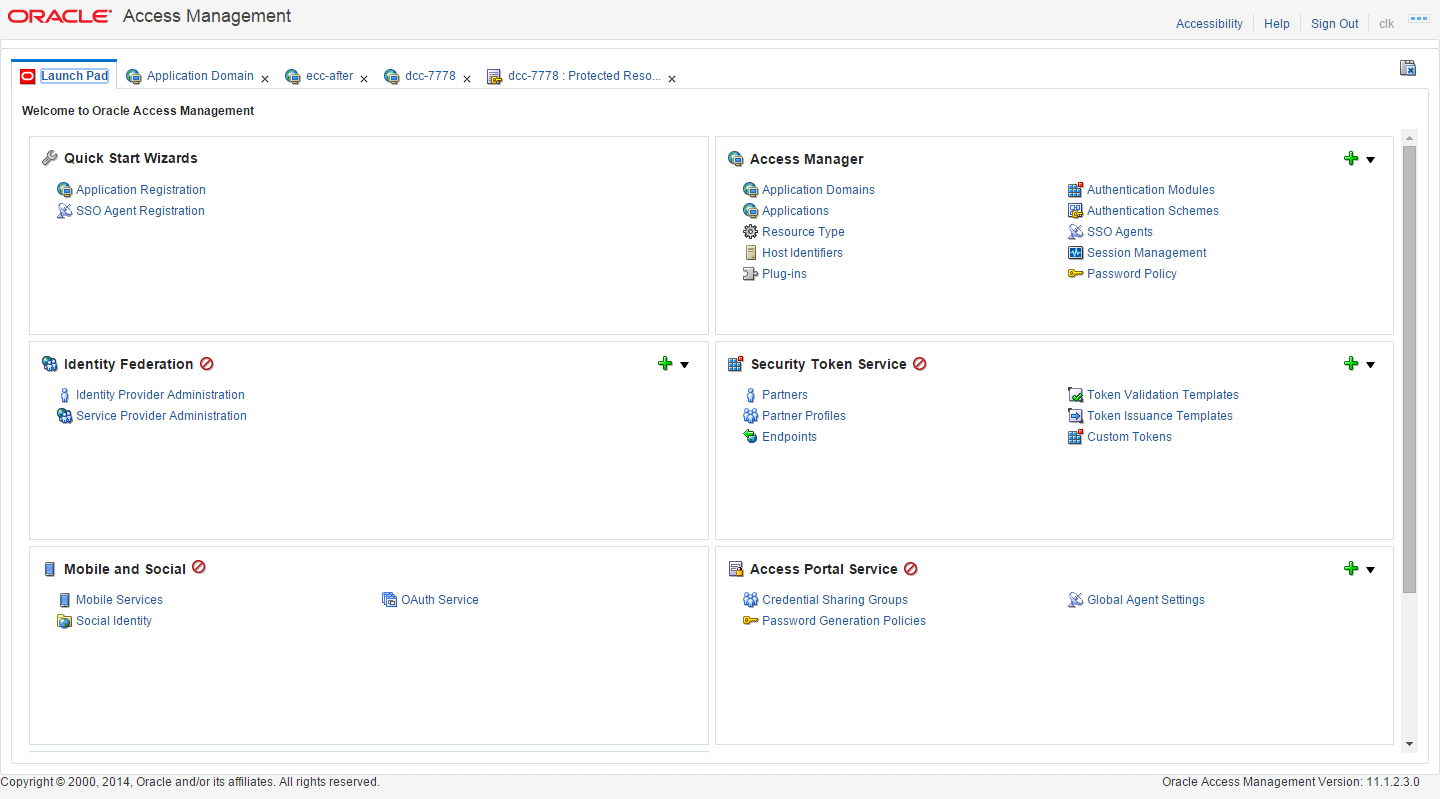1440x799 pixels.
Task: Click the green plus in Security Token Service panel
Action: [x=1351, y=364]
